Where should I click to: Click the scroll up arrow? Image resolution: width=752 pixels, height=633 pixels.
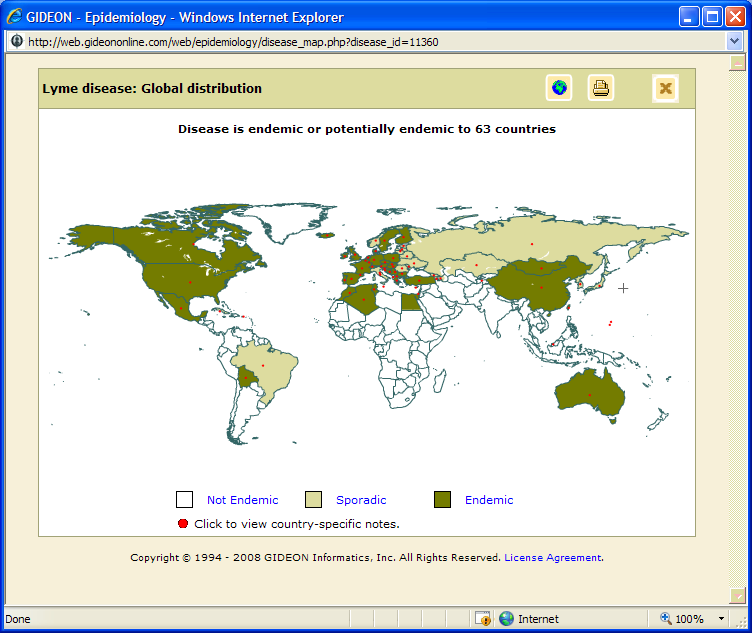[x=737, y=63]
